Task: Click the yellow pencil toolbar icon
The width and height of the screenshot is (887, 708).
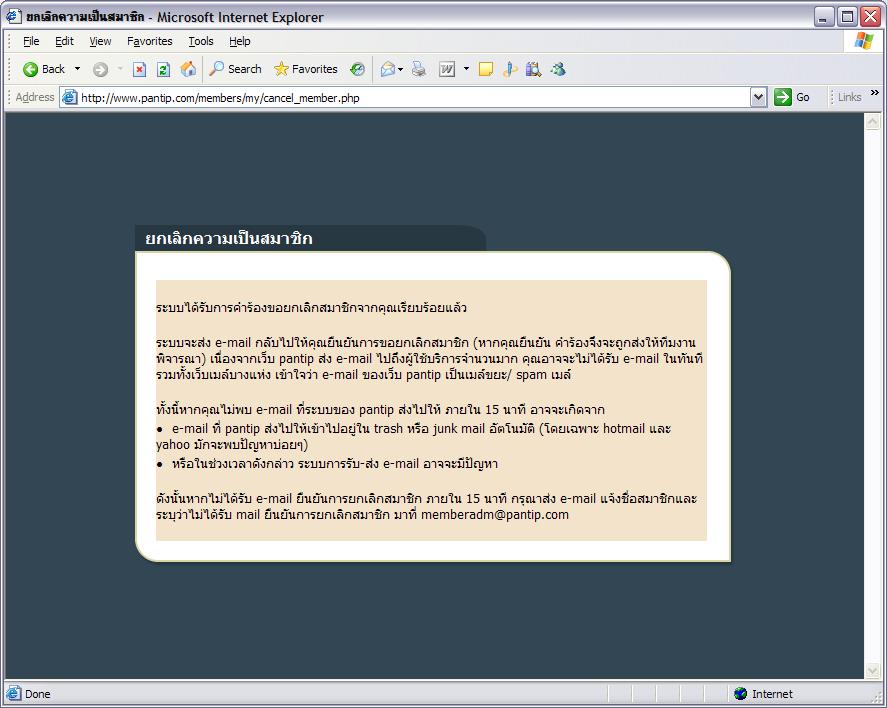Action: pos(510,69)
